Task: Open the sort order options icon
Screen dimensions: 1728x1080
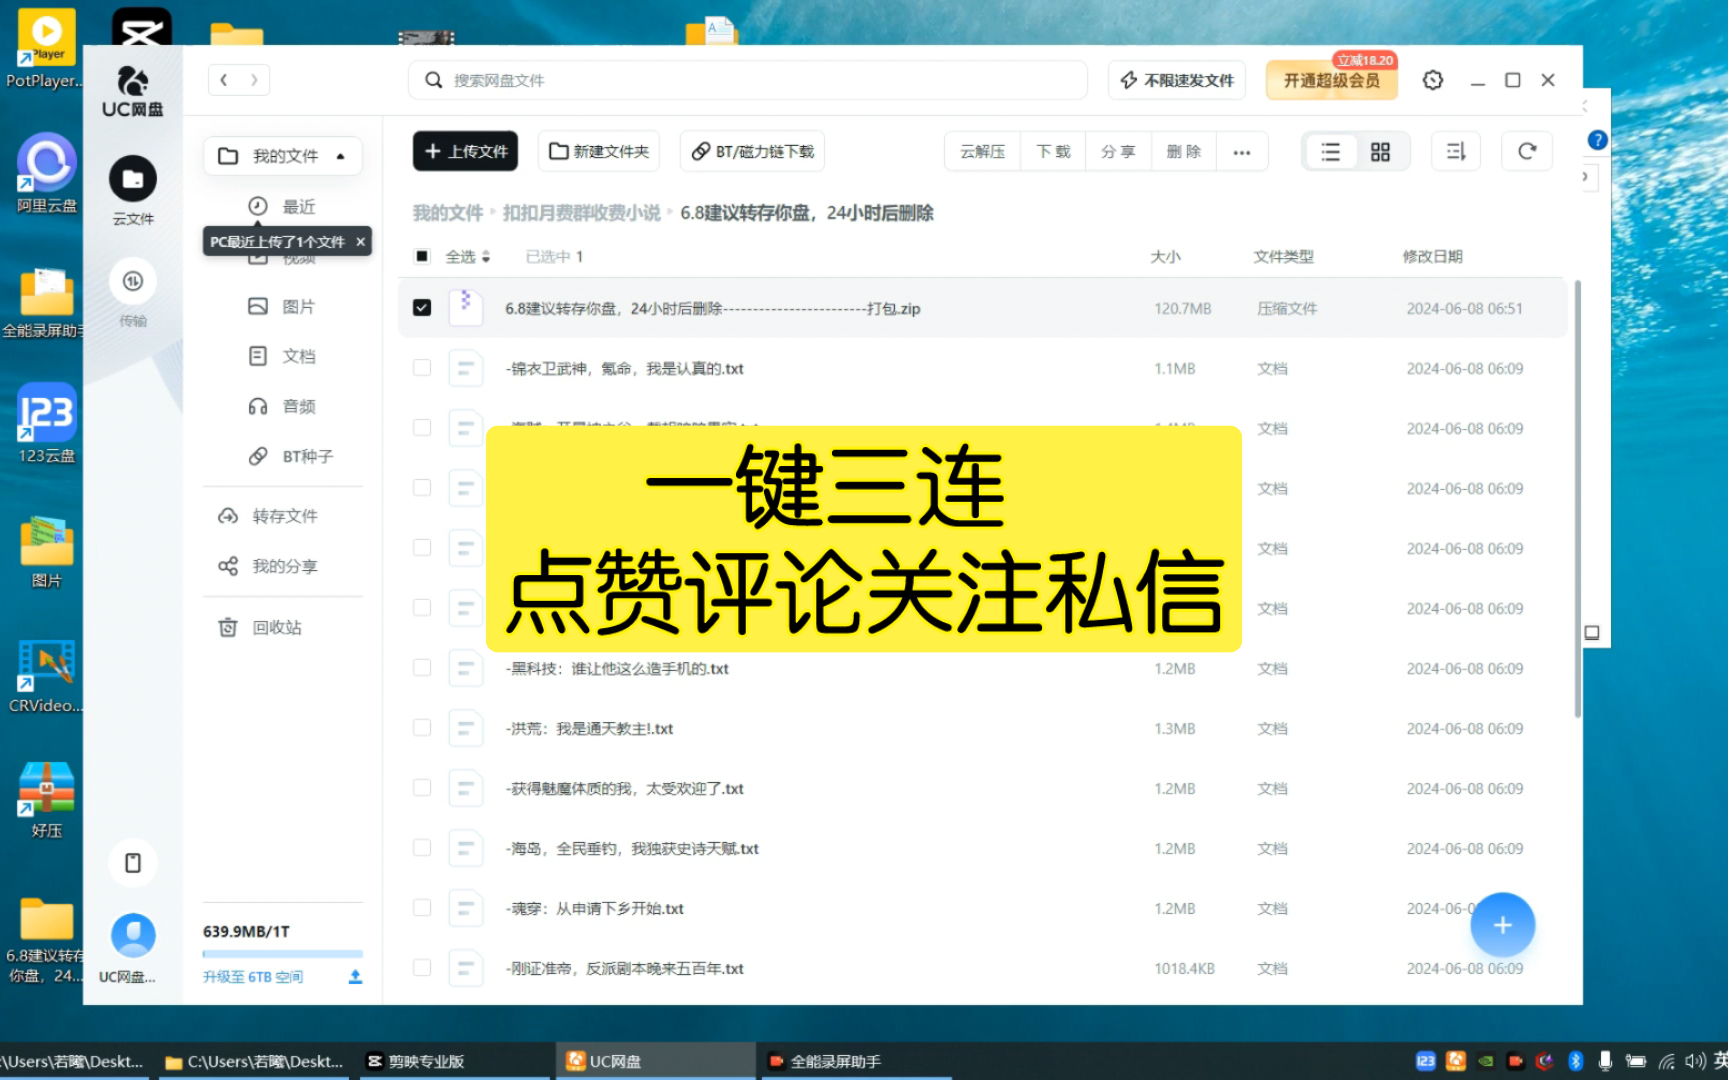Action: tap(1456, 152)
